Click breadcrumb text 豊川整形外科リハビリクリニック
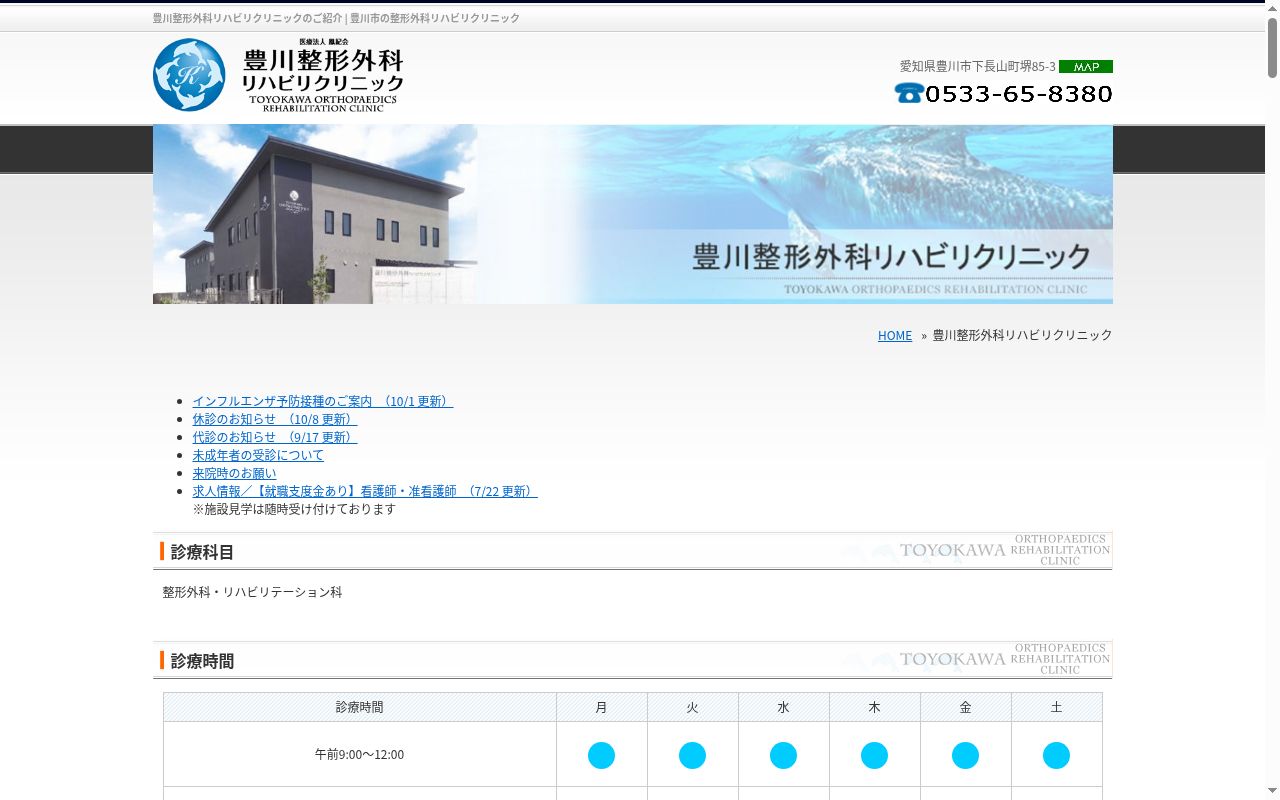This screenshot has width=1280, height=800. pyautogui.click(x=1022, y=335)
